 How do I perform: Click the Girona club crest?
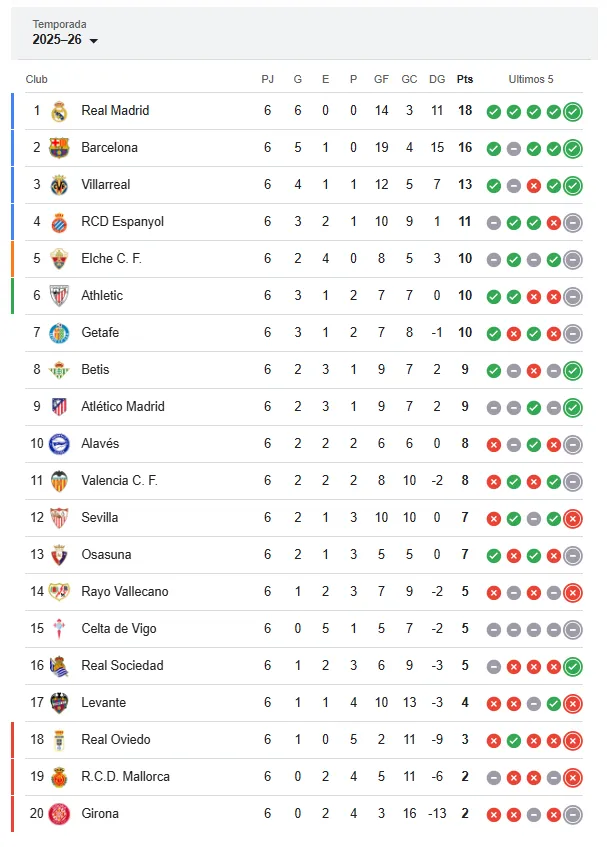(x=59, y=814)
